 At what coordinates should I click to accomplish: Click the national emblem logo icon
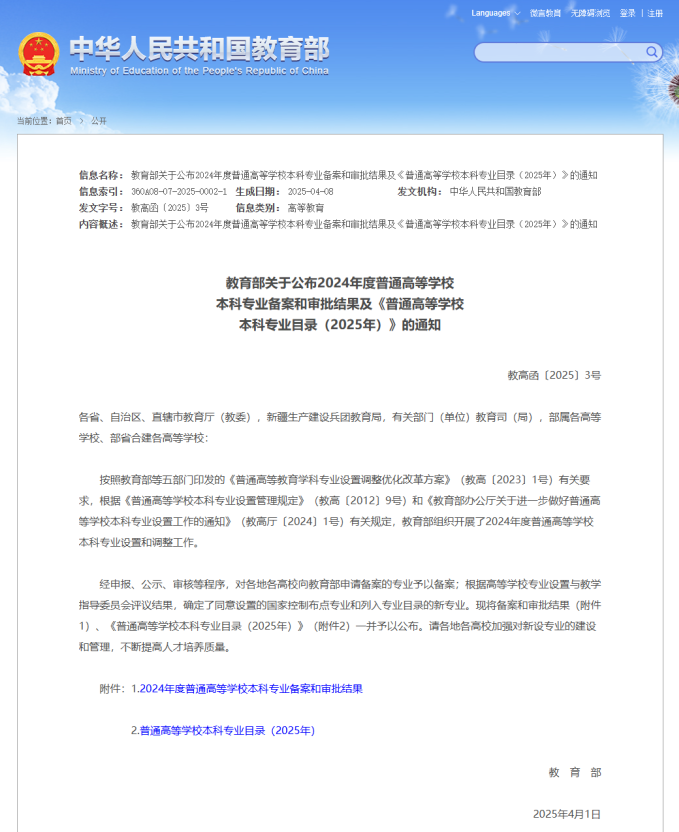[38, 54]
